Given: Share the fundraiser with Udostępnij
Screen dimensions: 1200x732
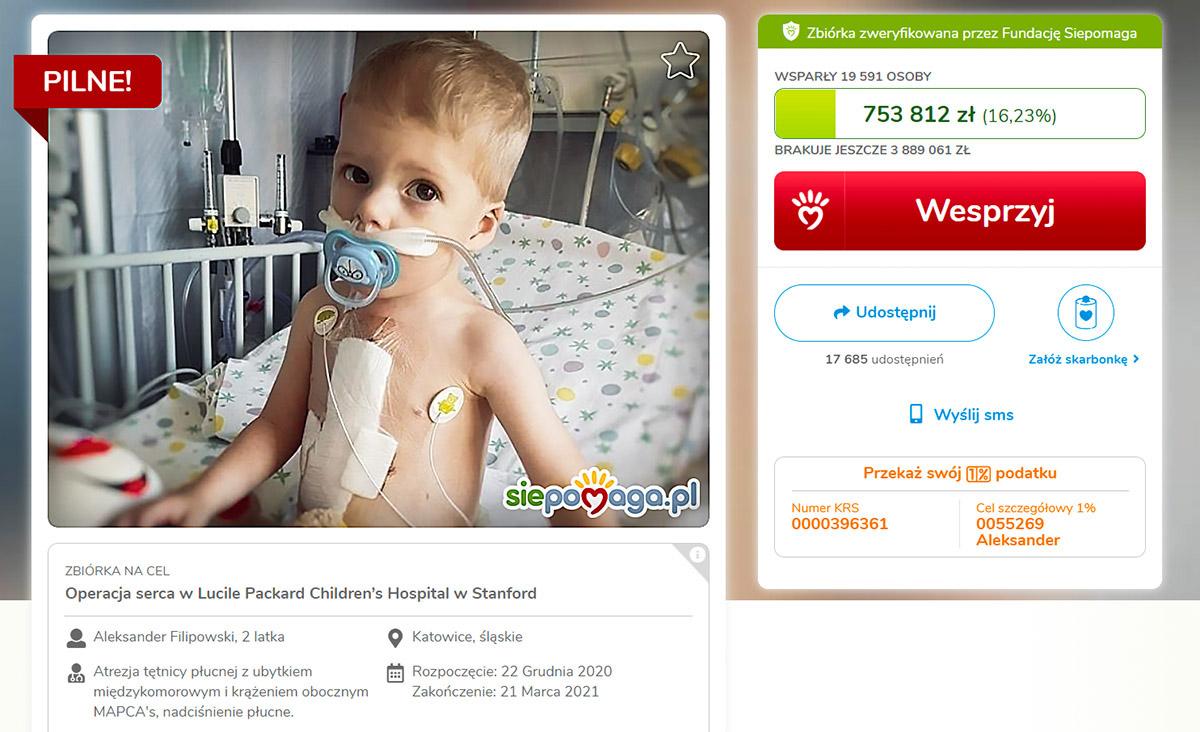Looking at the screenshot, I should (884, 313).
